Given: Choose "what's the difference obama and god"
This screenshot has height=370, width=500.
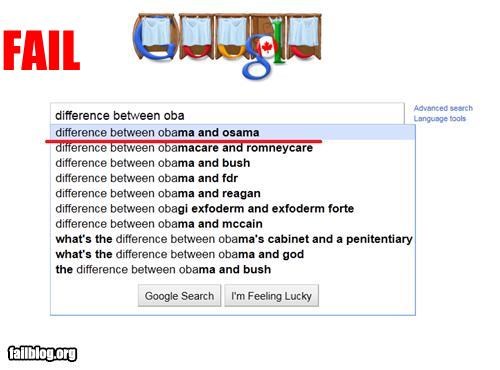Looking at the screenshot, I should tap(233, 254).
